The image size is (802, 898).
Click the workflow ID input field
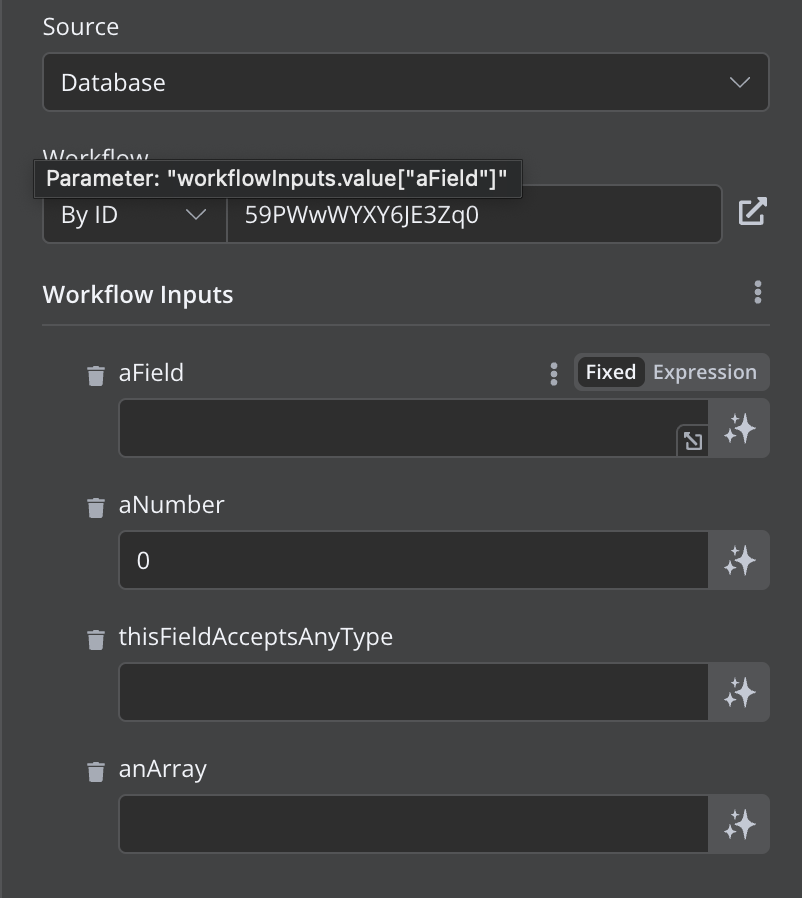tap(473, 215)
